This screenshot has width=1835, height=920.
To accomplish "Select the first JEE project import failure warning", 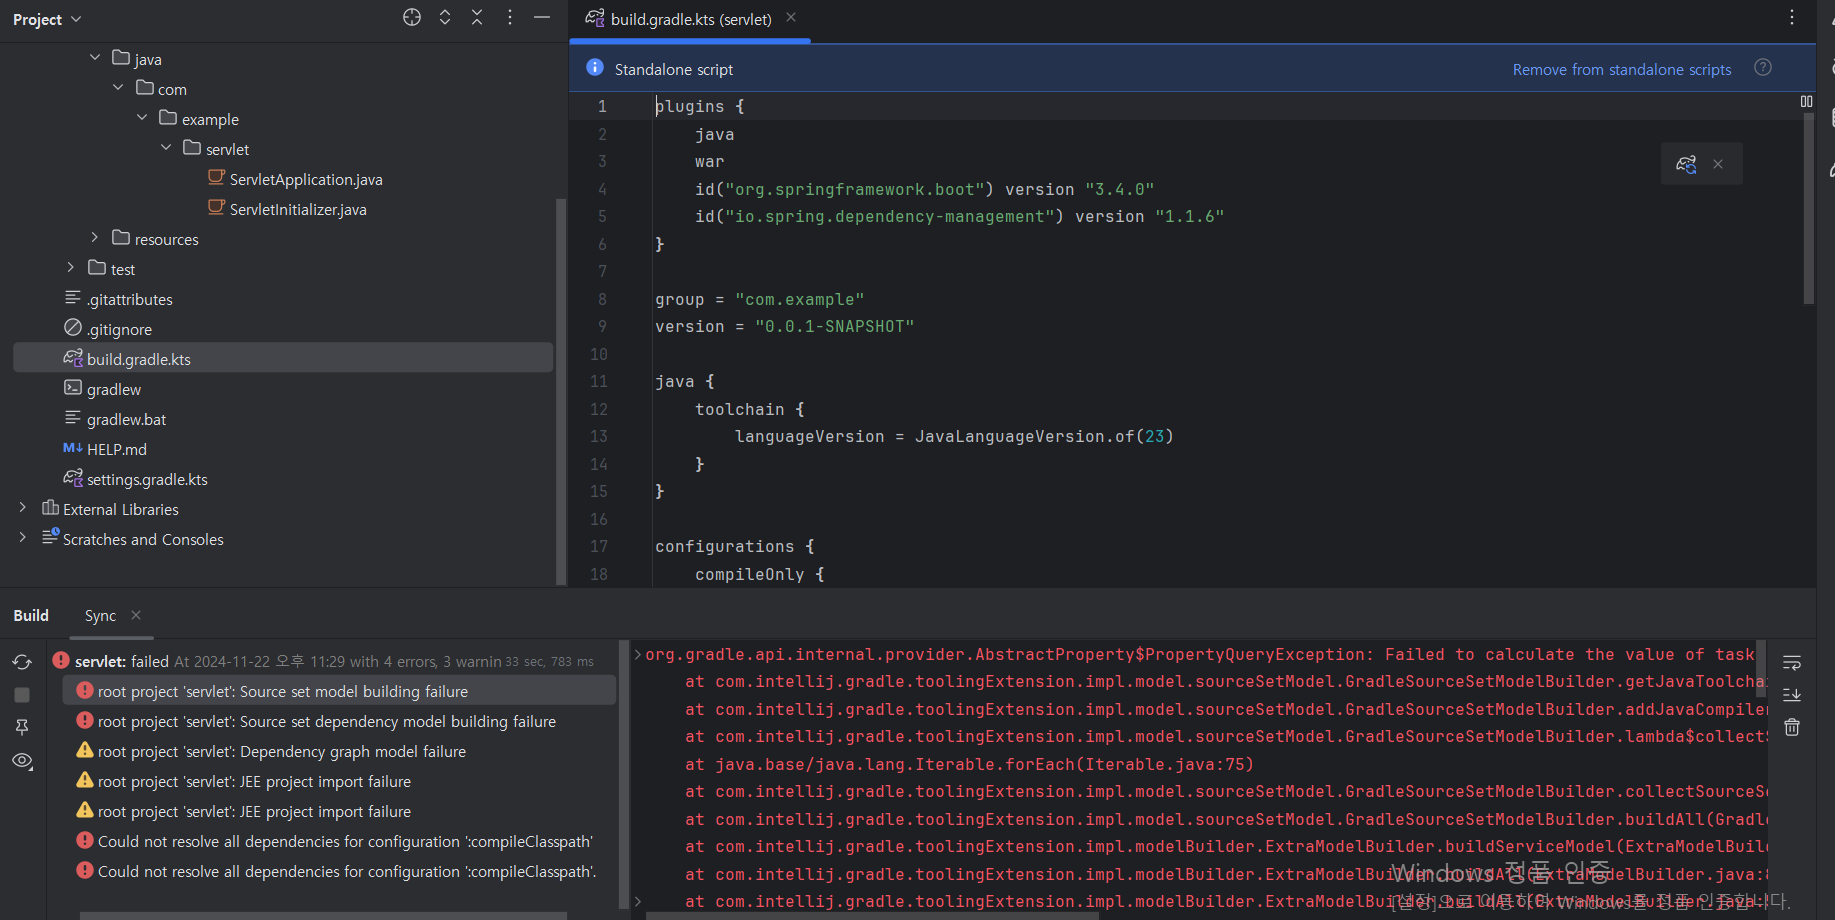I will [254, 781].
